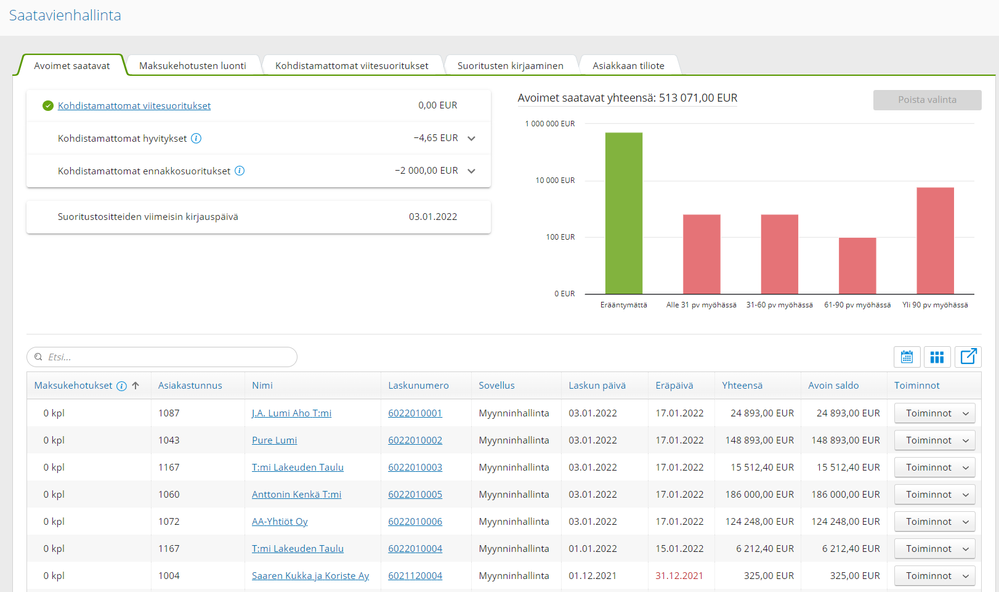Switch to the Maksukehotusten luonti tab
The height and width of the screenshot is (592, 999).
point(192,66)
